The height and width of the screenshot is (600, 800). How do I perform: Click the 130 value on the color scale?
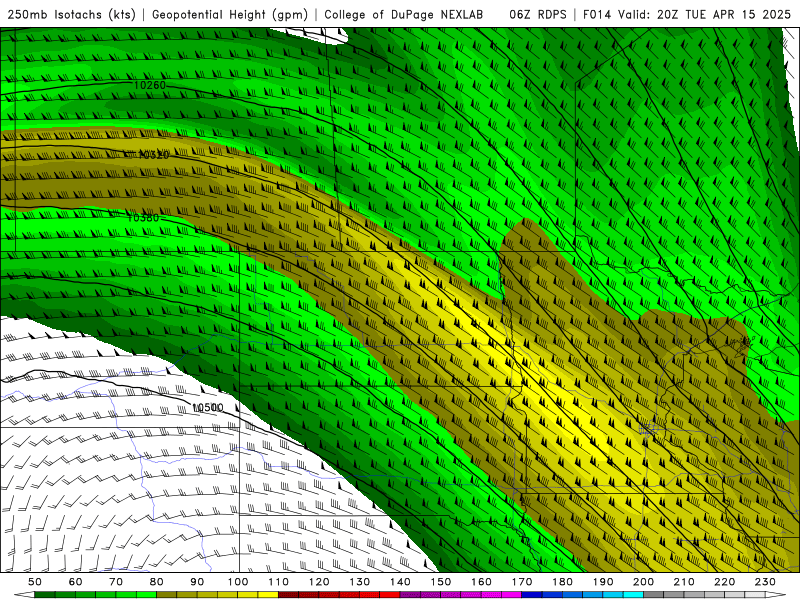point(360,582)
